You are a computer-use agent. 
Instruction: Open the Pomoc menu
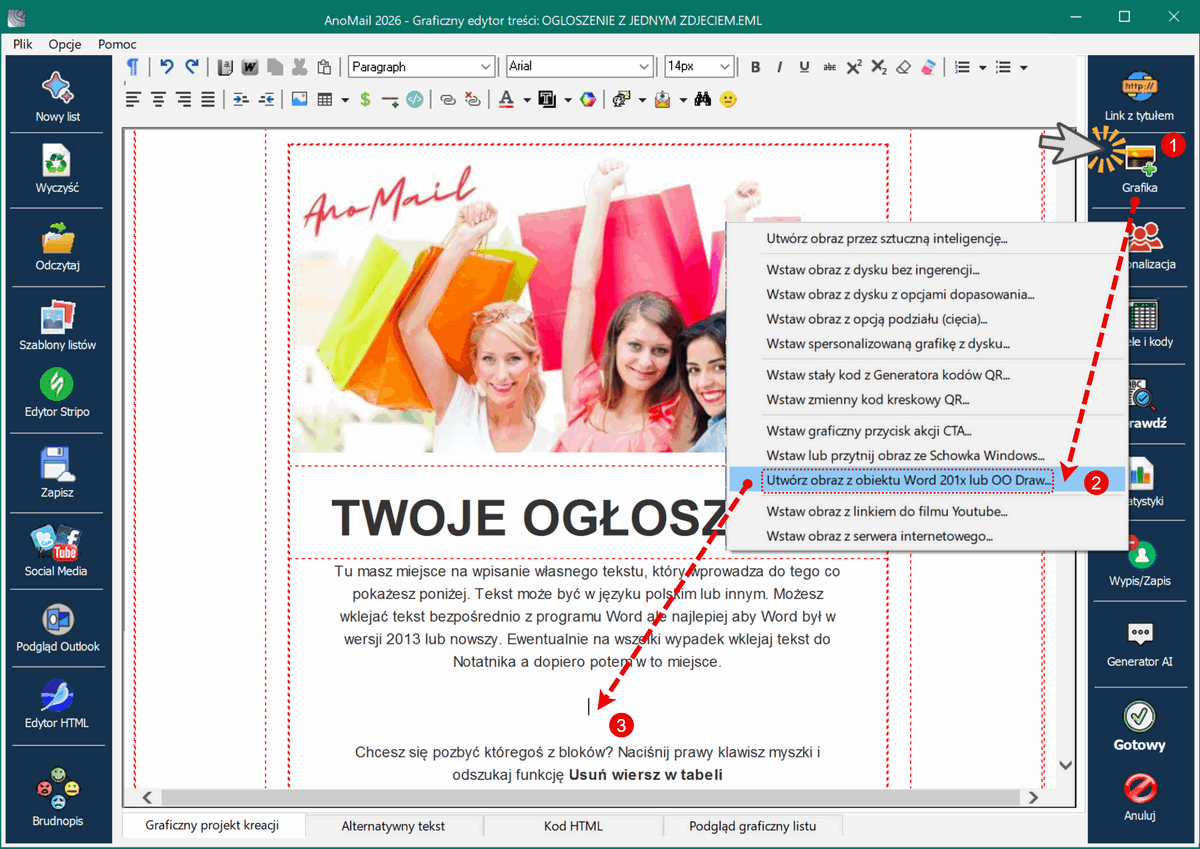click(118, 44)
